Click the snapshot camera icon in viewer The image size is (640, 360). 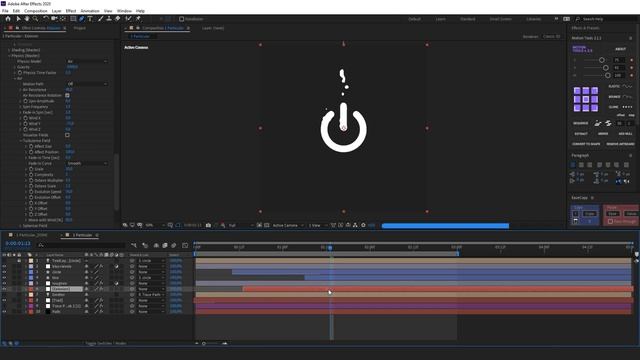[x=208, y=225]
